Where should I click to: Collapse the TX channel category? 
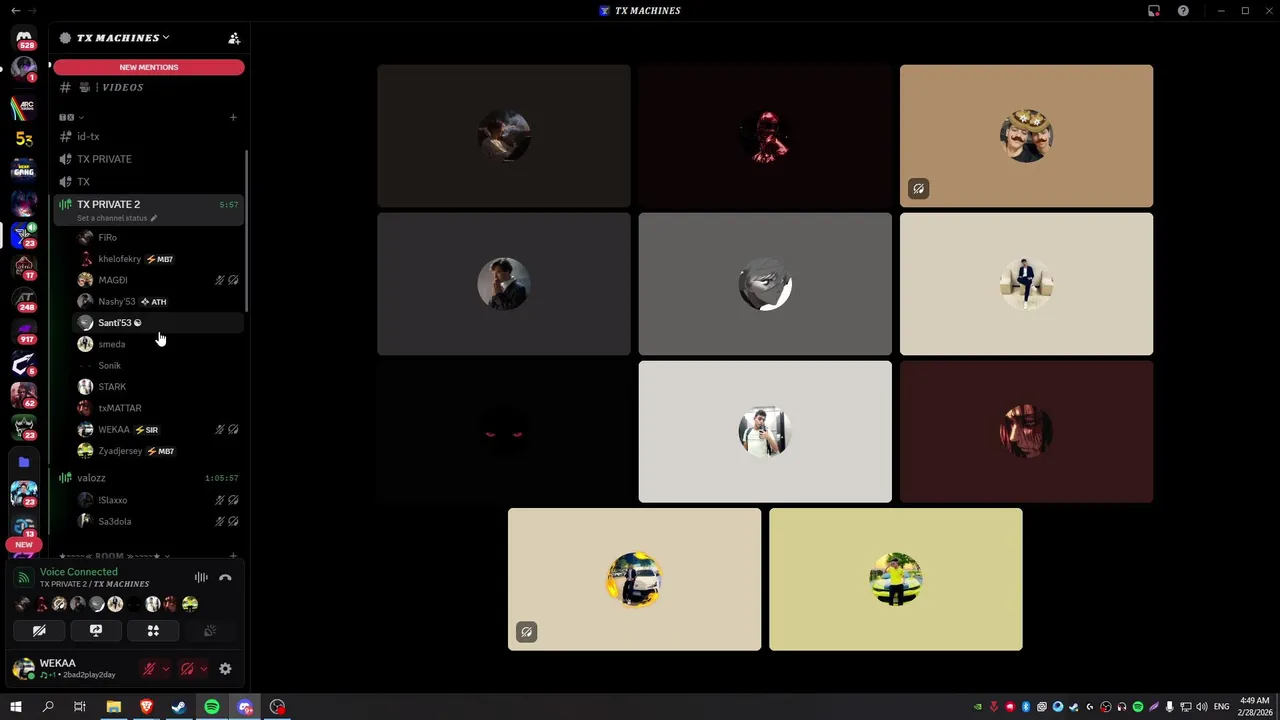[x=71, y=117]
